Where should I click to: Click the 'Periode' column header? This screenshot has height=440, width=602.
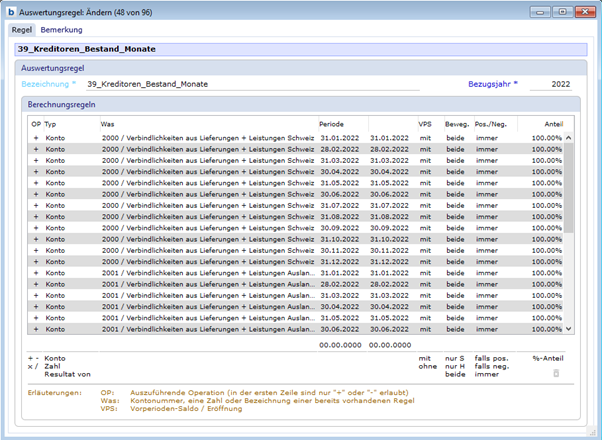pos(331,123)
